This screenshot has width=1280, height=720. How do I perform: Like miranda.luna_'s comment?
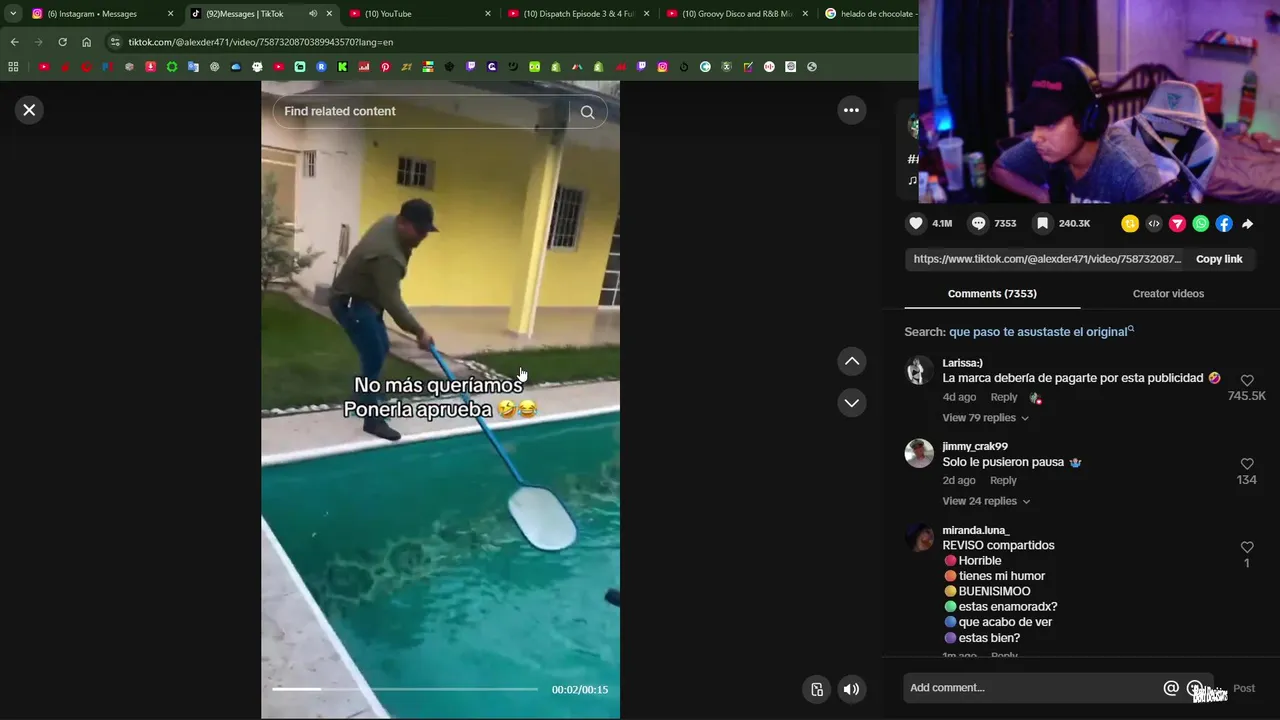pyautogui.click(x=1247, y=547)
